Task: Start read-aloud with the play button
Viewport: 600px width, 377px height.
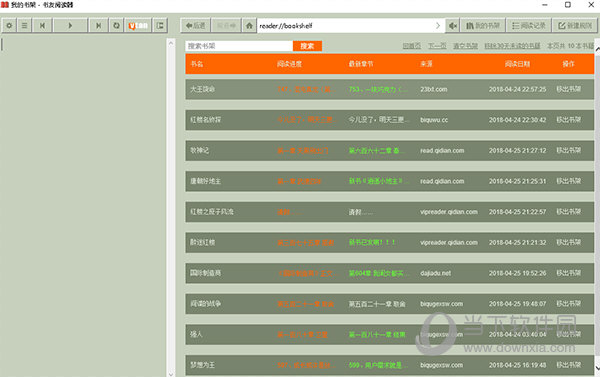Action: tap(70, 26)
